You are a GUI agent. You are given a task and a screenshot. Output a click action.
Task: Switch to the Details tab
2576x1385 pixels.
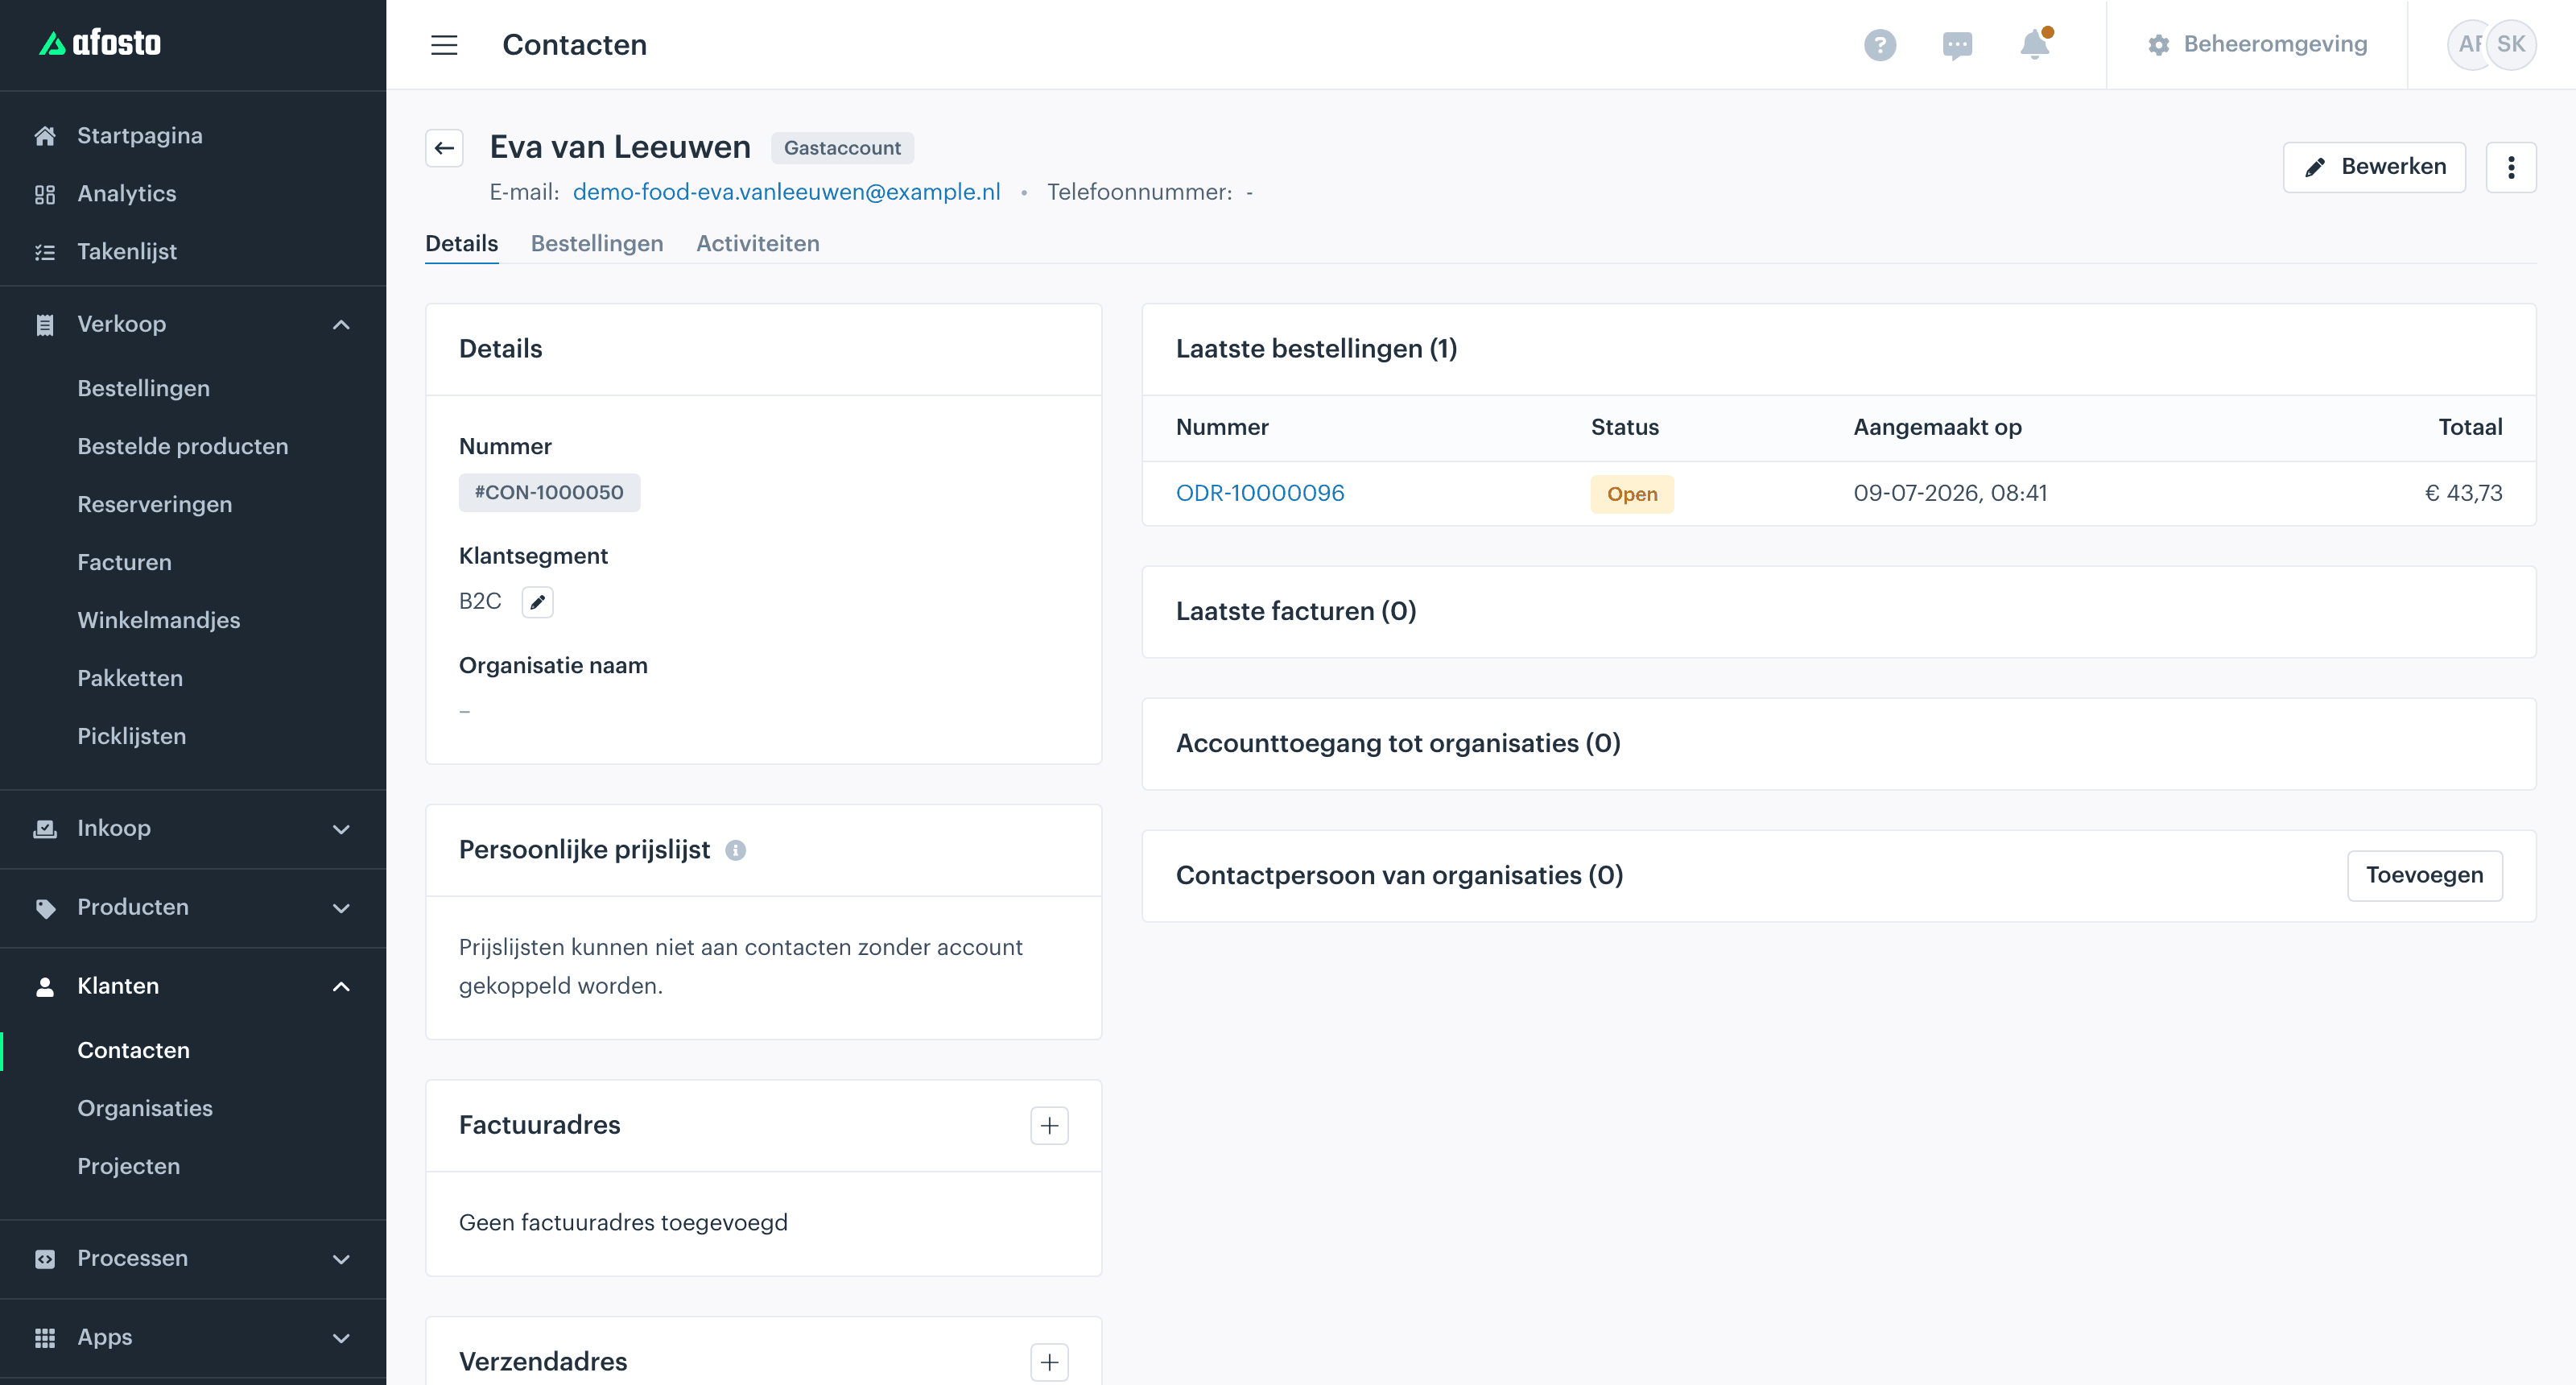coord(462,244)
